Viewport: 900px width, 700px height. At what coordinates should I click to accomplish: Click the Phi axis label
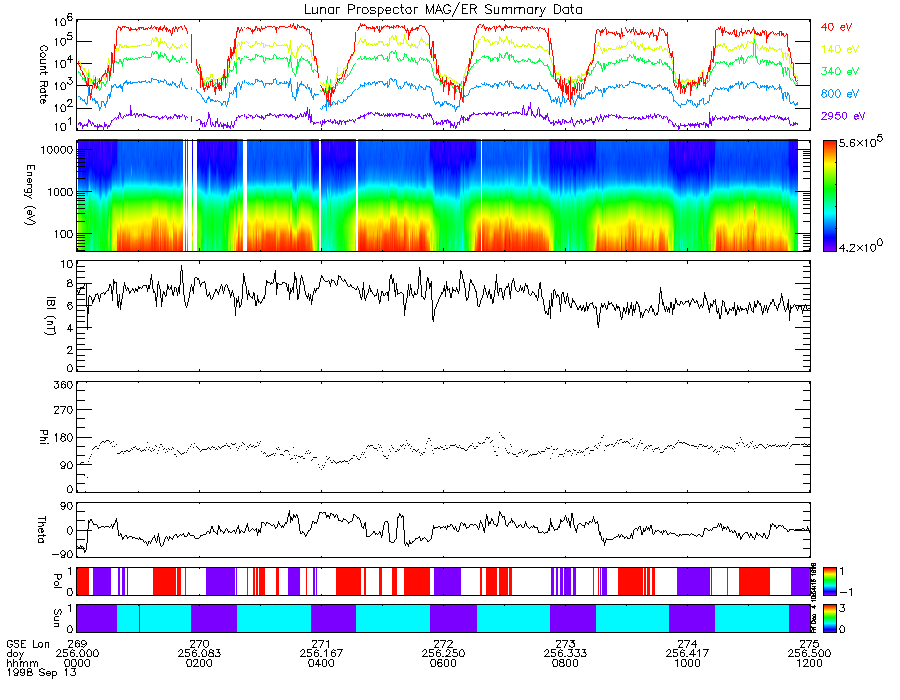43,437
